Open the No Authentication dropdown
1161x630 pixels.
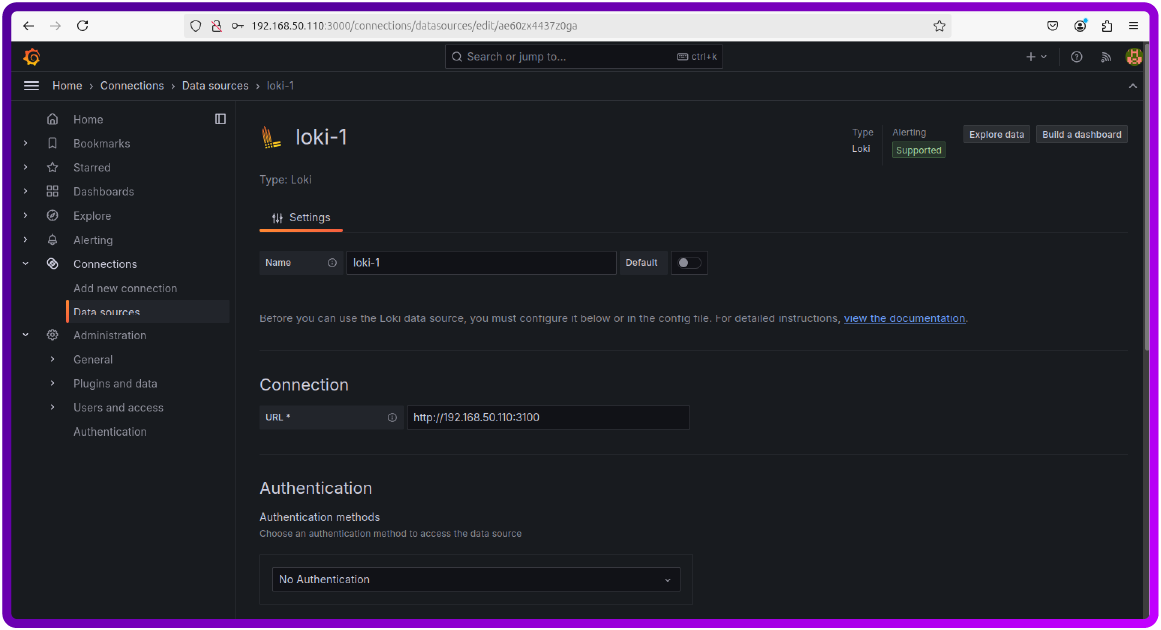pos(475,579)
